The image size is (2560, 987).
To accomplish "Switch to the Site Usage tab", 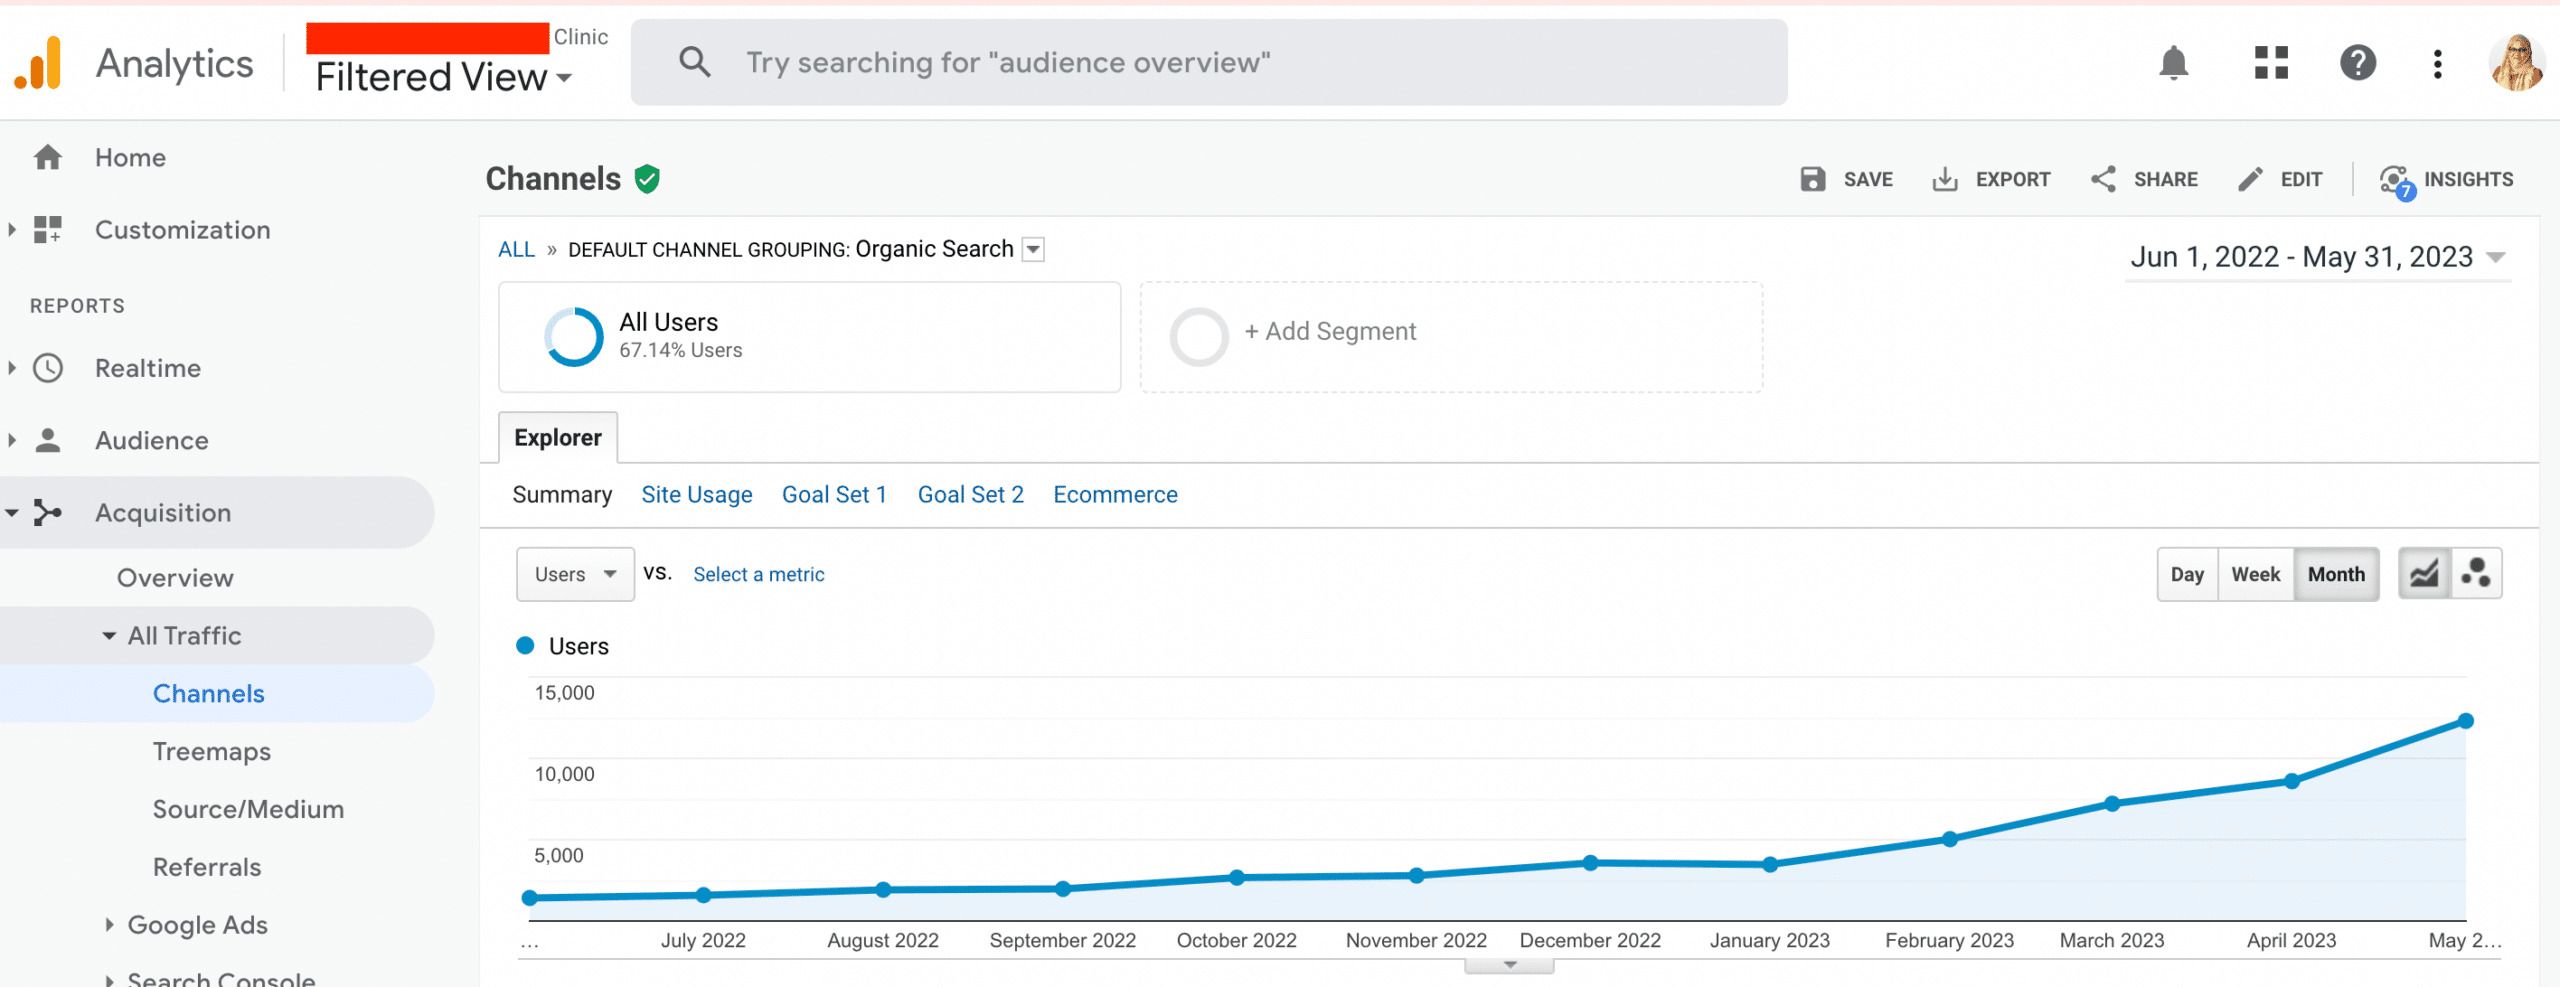I will click(697, 495).
